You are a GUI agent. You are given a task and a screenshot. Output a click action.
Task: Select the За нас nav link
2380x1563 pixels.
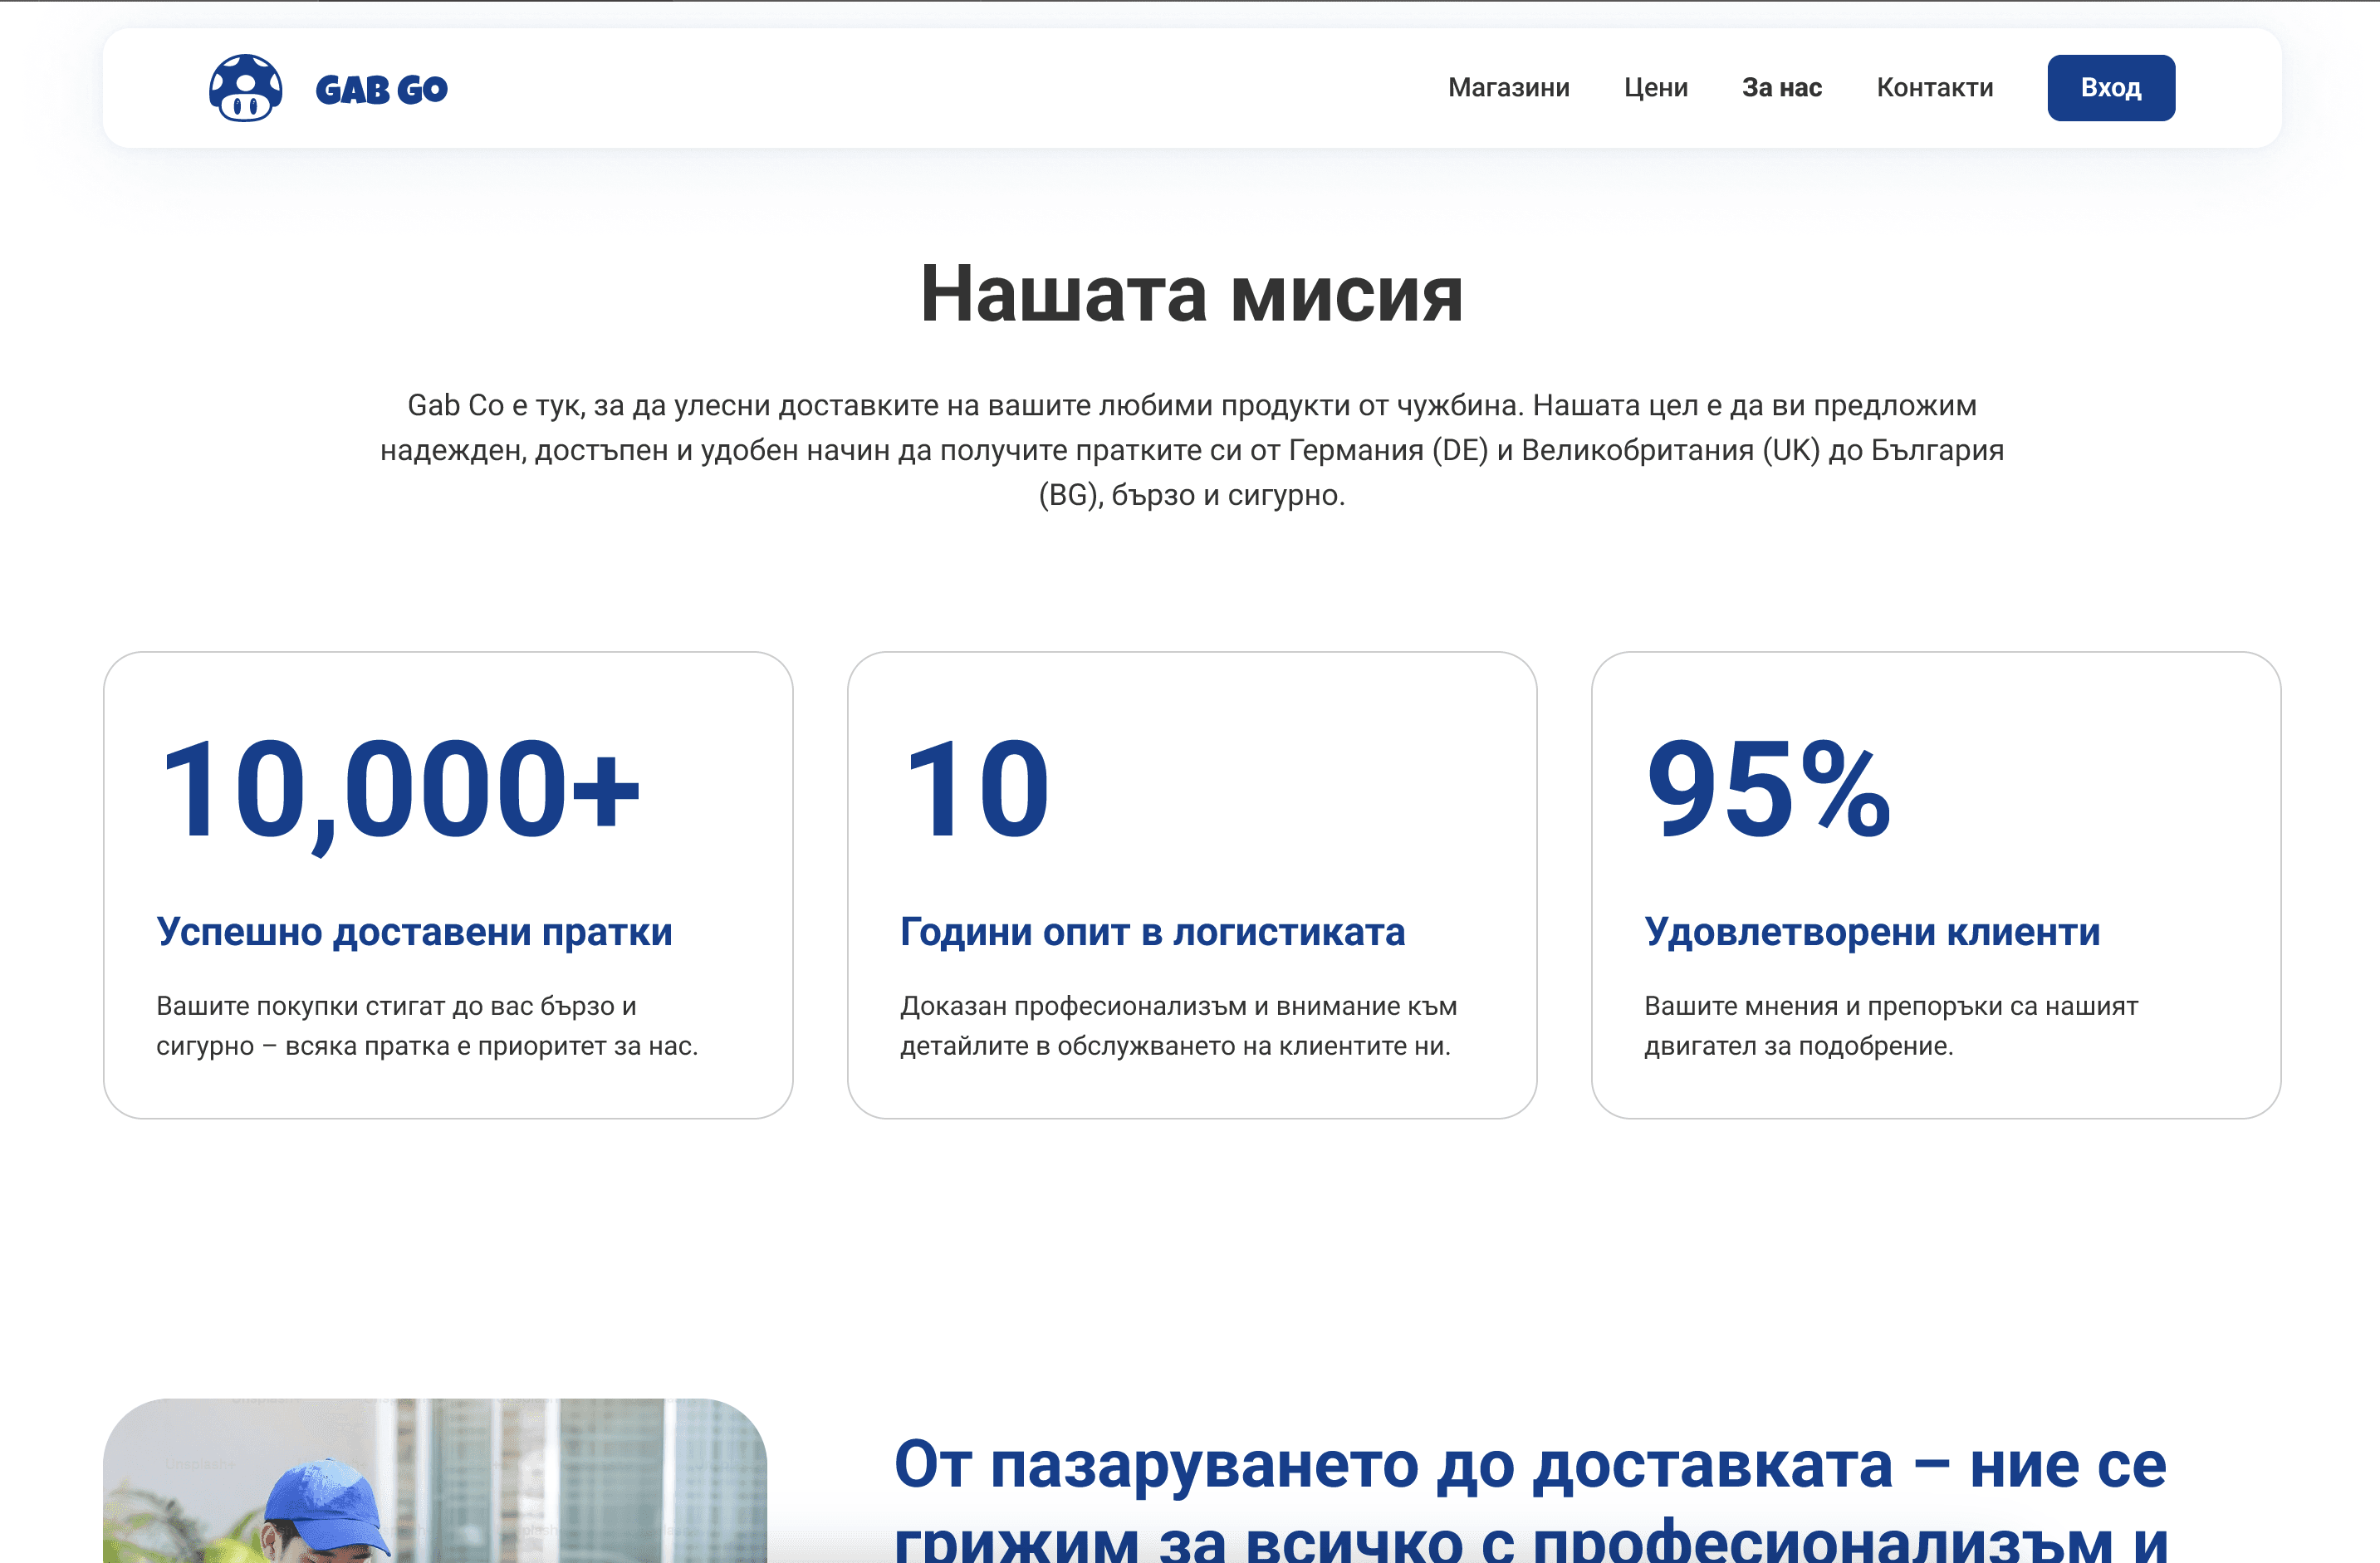[1781, 88]
